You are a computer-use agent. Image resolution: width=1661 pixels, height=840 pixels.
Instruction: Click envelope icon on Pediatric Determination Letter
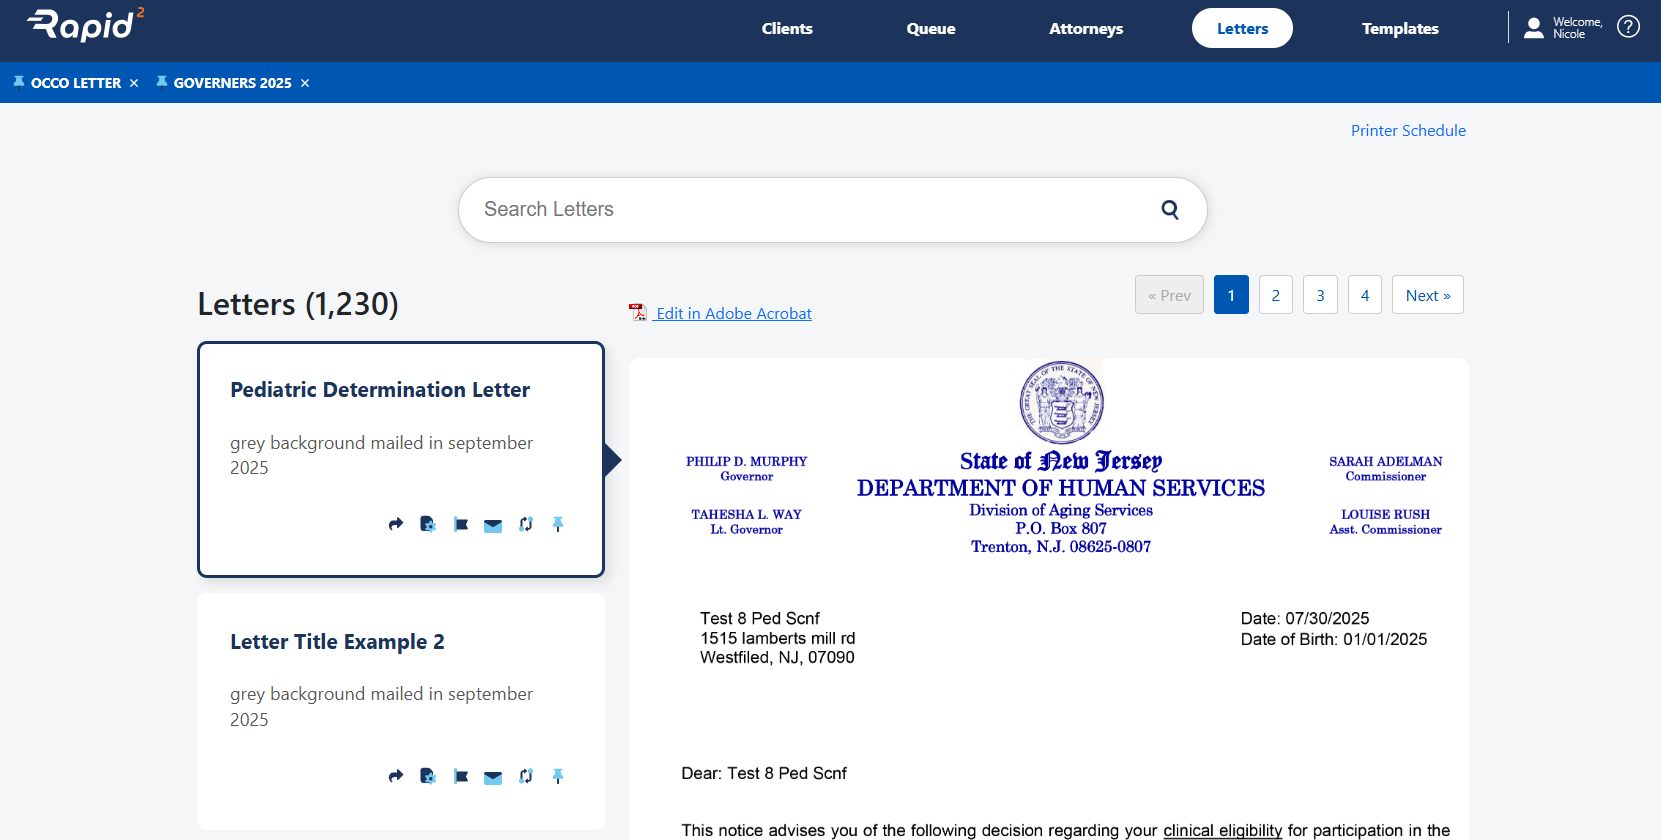click(493, 525)
